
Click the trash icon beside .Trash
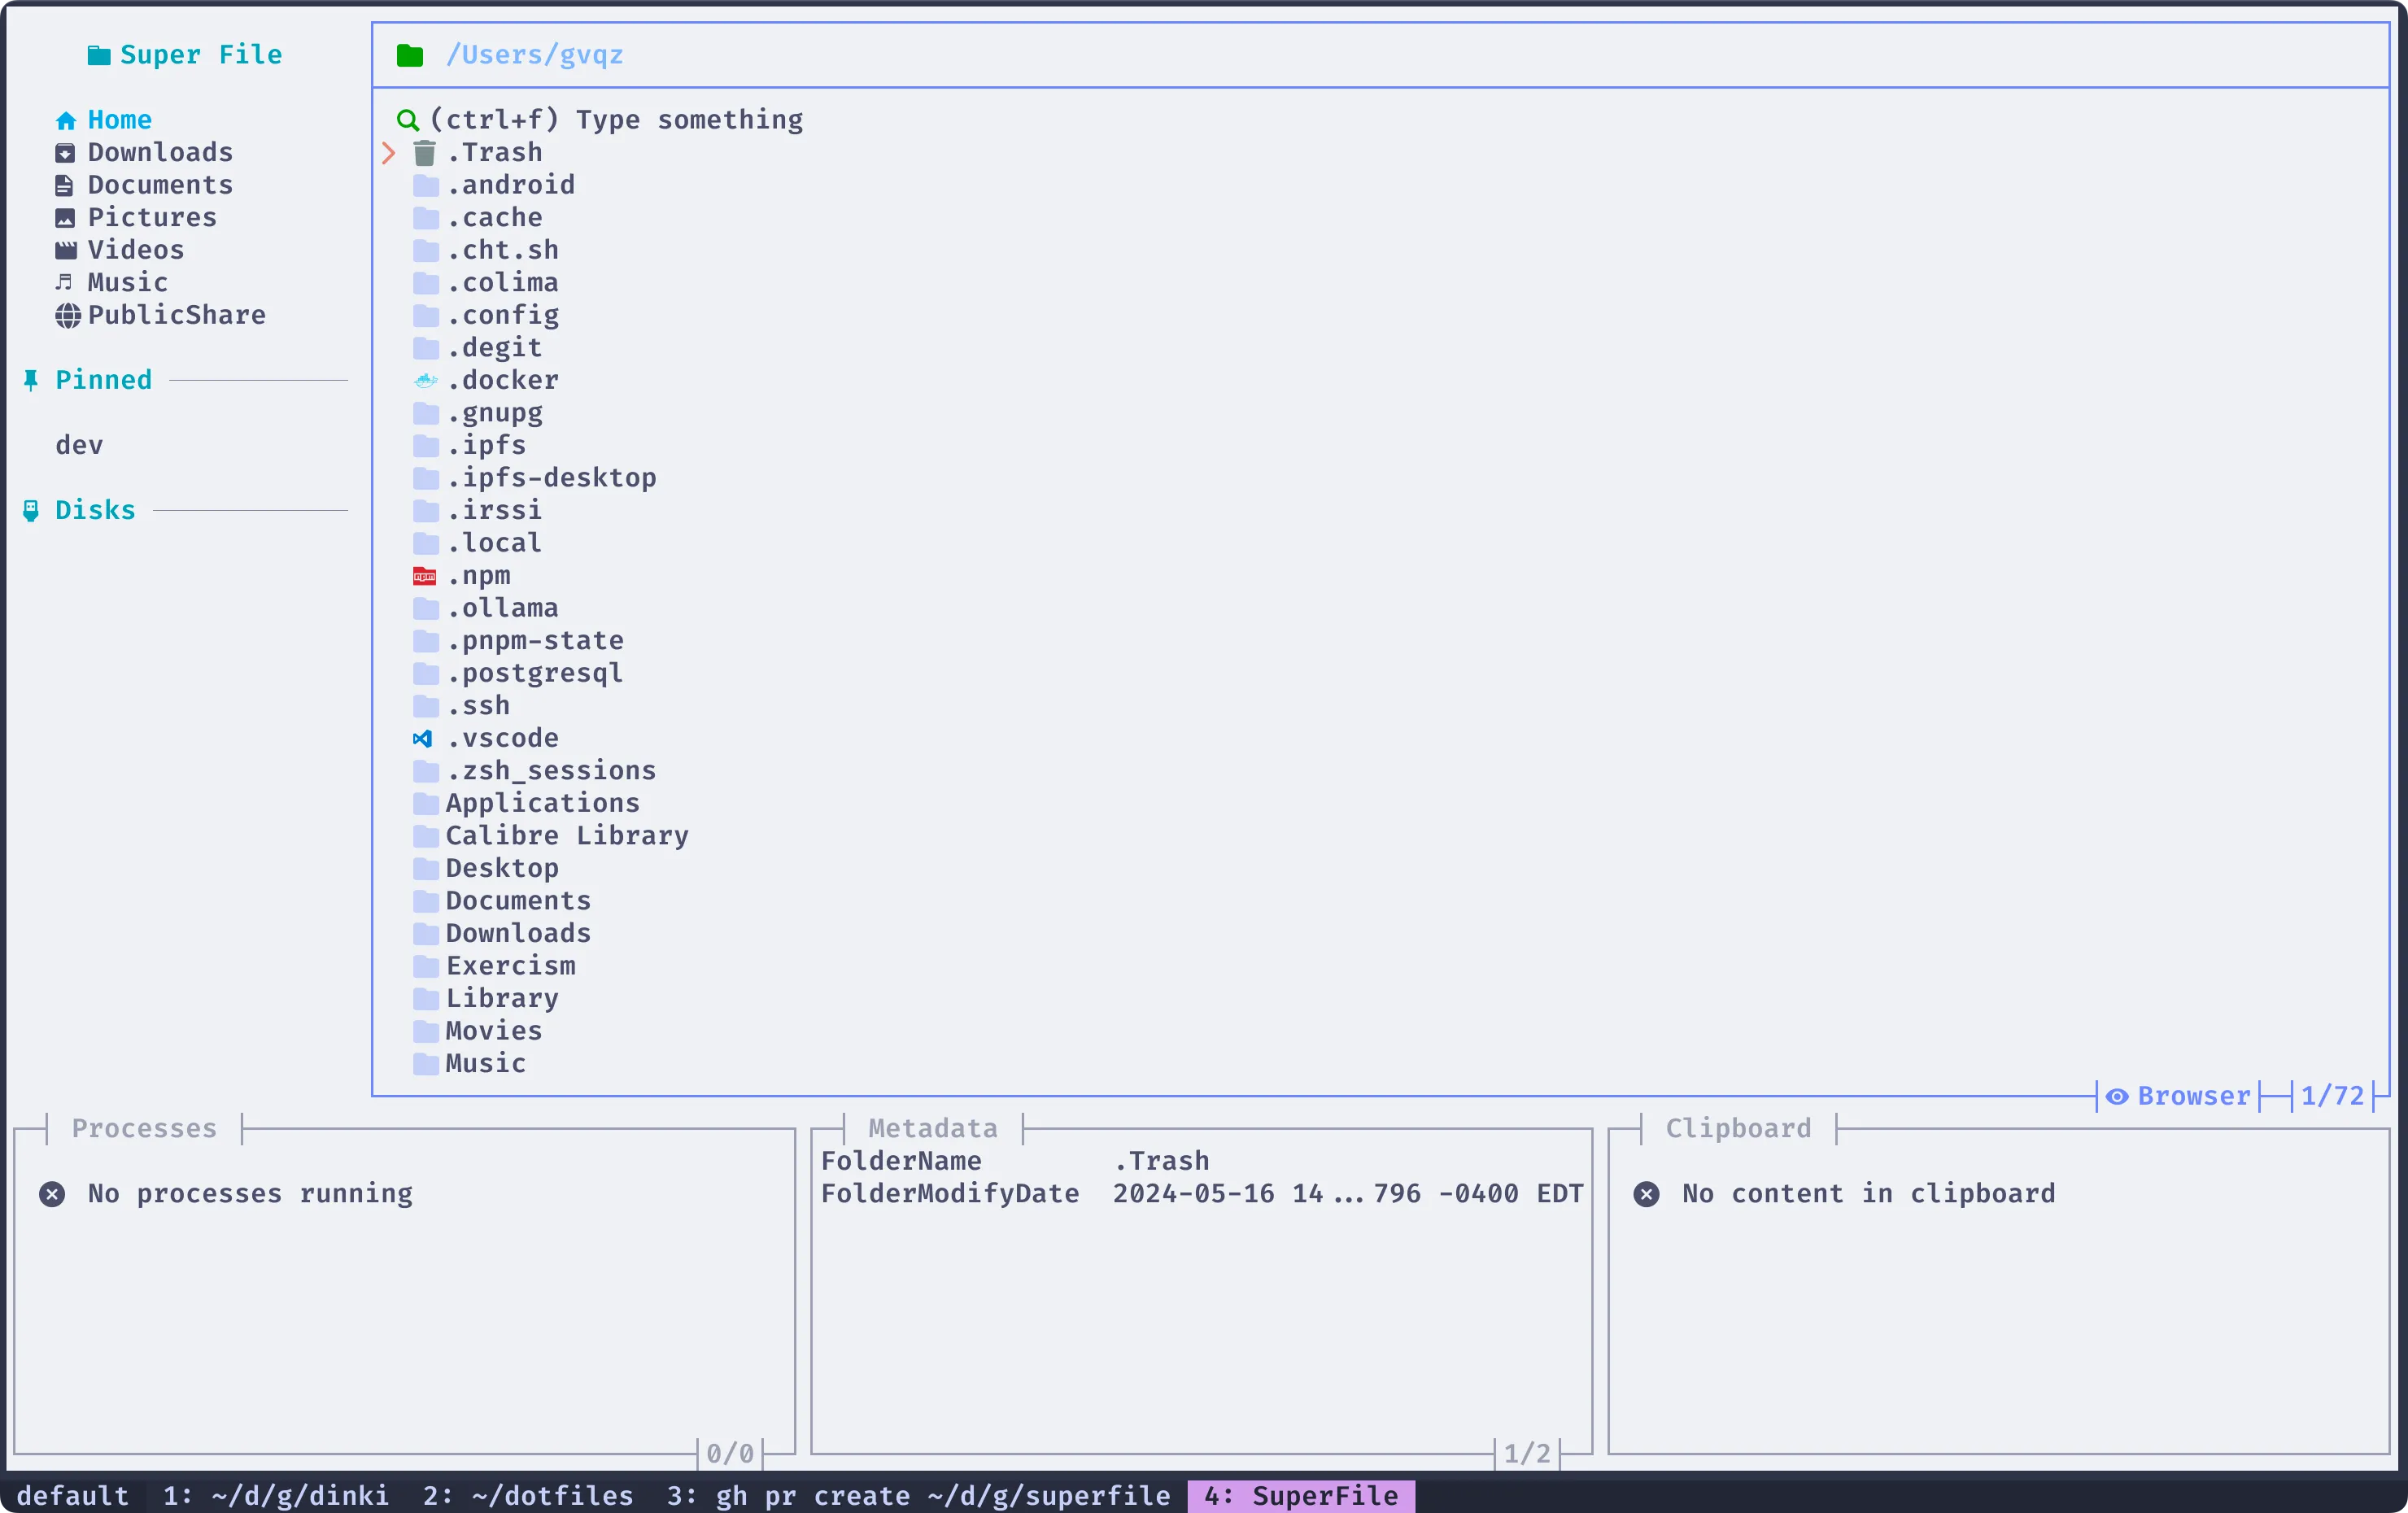(424, 152)
